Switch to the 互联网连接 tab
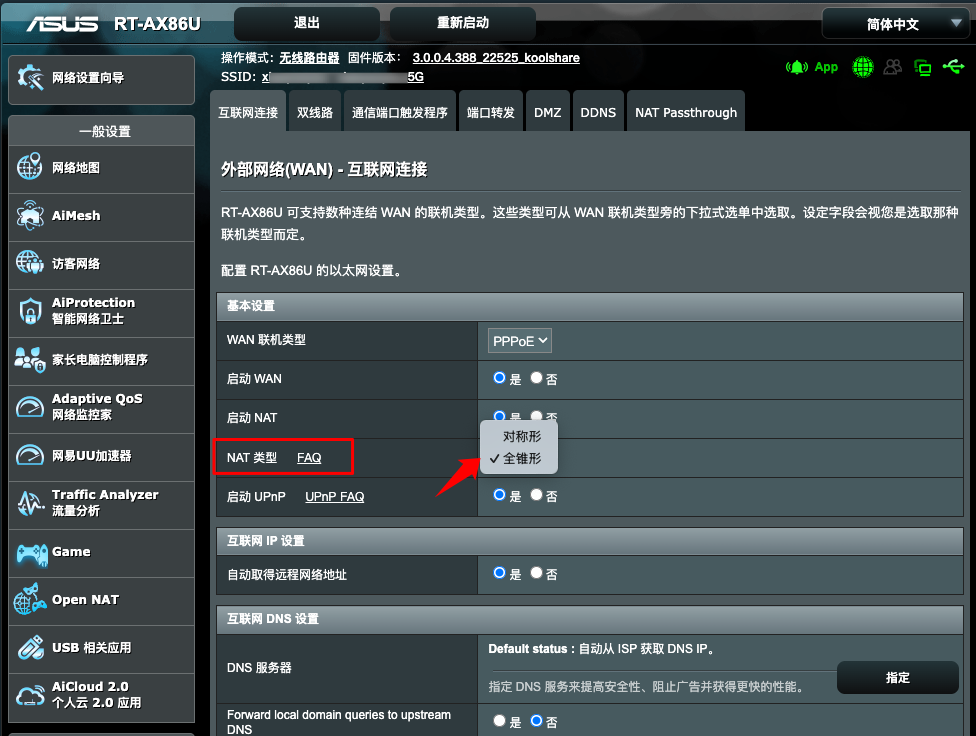Screen dimensions: 976x736 [x=248, y=112]
